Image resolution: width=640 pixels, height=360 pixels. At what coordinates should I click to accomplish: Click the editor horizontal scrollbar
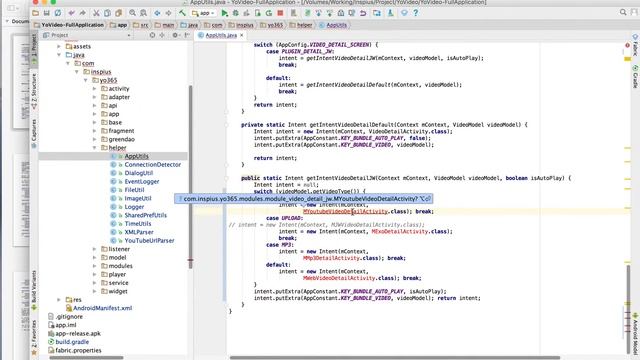[x=395, y=358]
